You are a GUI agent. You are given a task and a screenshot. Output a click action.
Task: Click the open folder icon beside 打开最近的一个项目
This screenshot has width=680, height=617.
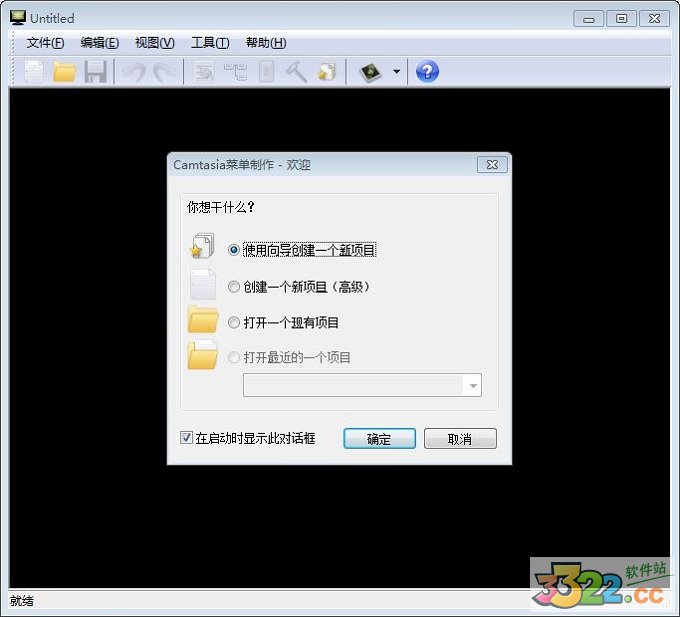[x=203, y=356]
